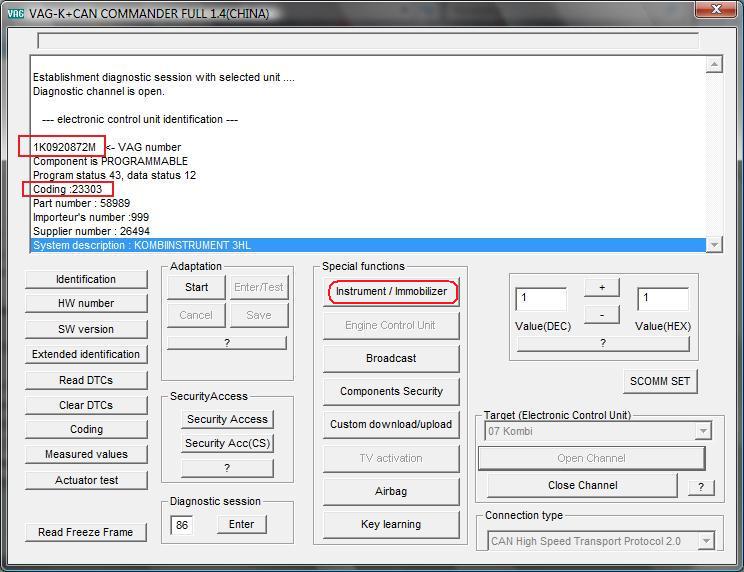This screenshot has height=572, width=744.
Task: Open Custom download/upload
Action: coord(391,424)
